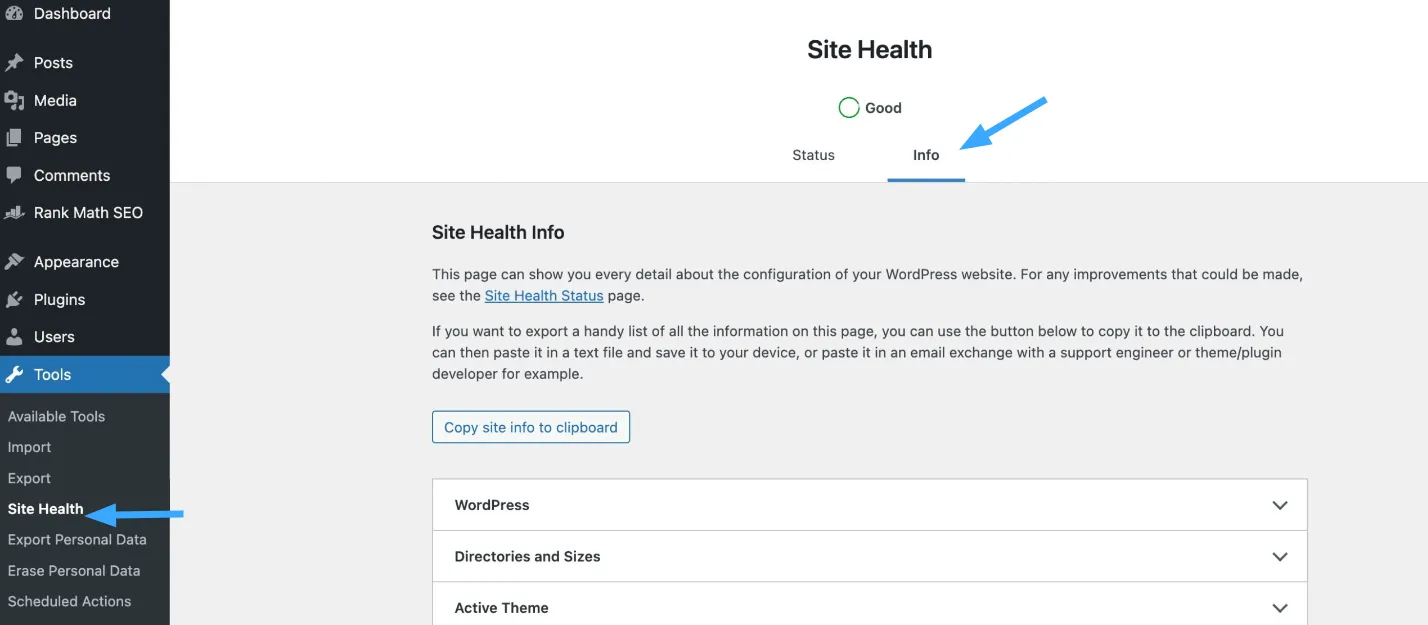Select the Tools menu item
This screenshot has height=625, width=1428.
(85, 375)
